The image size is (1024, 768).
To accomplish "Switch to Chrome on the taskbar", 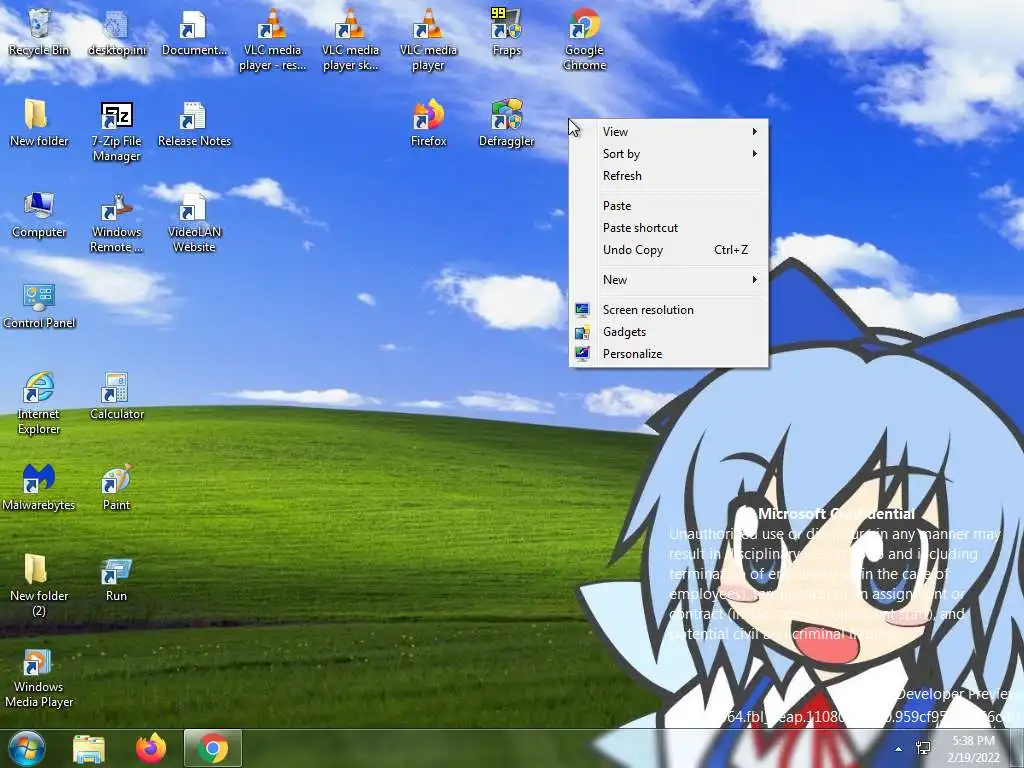I will tap(213, 748).
